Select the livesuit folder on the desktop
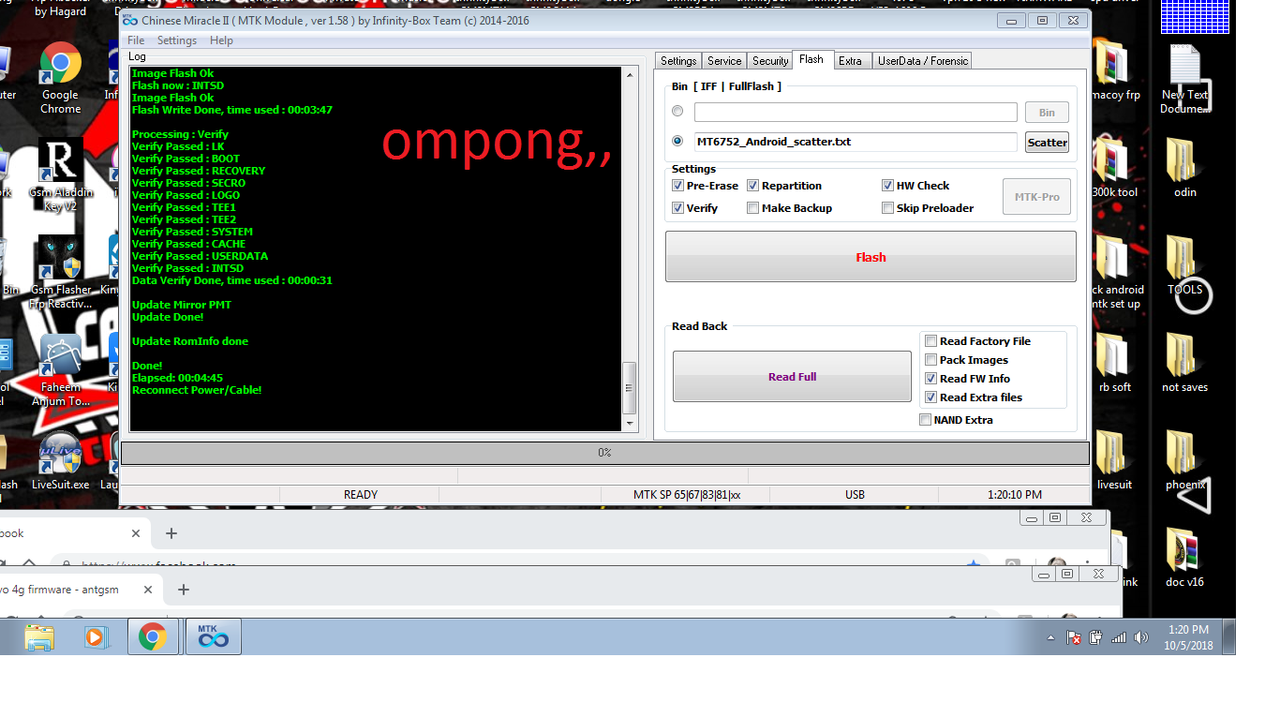1280x720 pixels. point(1115,460)
